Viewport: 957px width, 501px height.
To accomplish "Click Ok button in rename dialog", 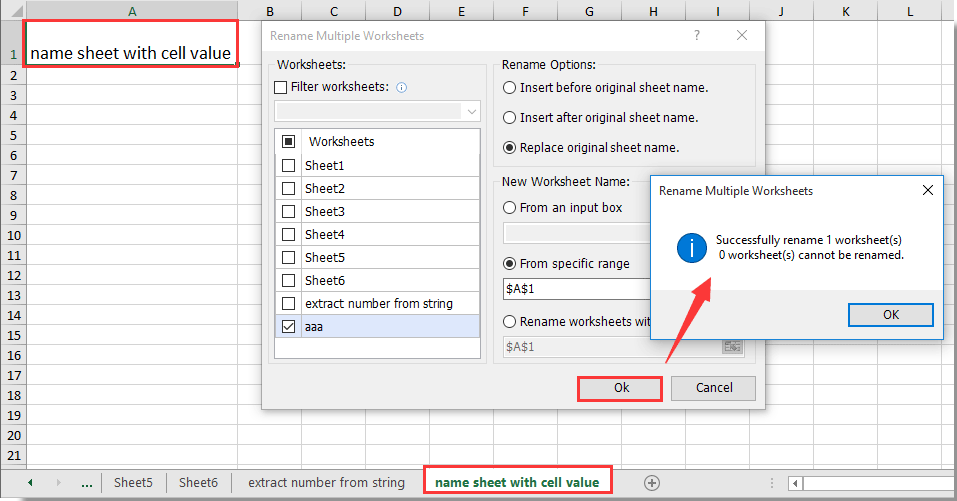I will coord(621,388).
